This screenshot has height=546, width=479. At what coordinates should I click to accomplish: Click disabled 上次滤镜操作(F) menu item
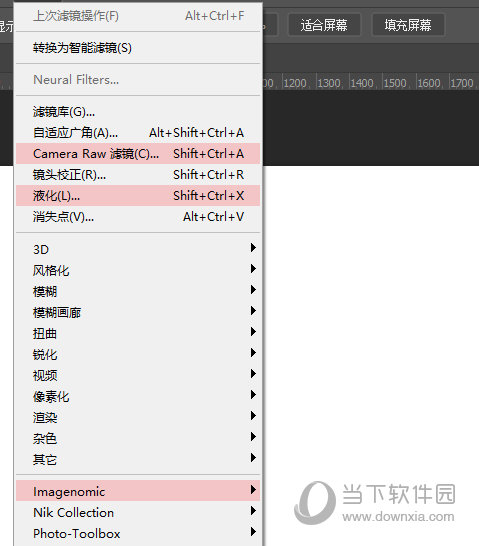(x=138, y=16)
